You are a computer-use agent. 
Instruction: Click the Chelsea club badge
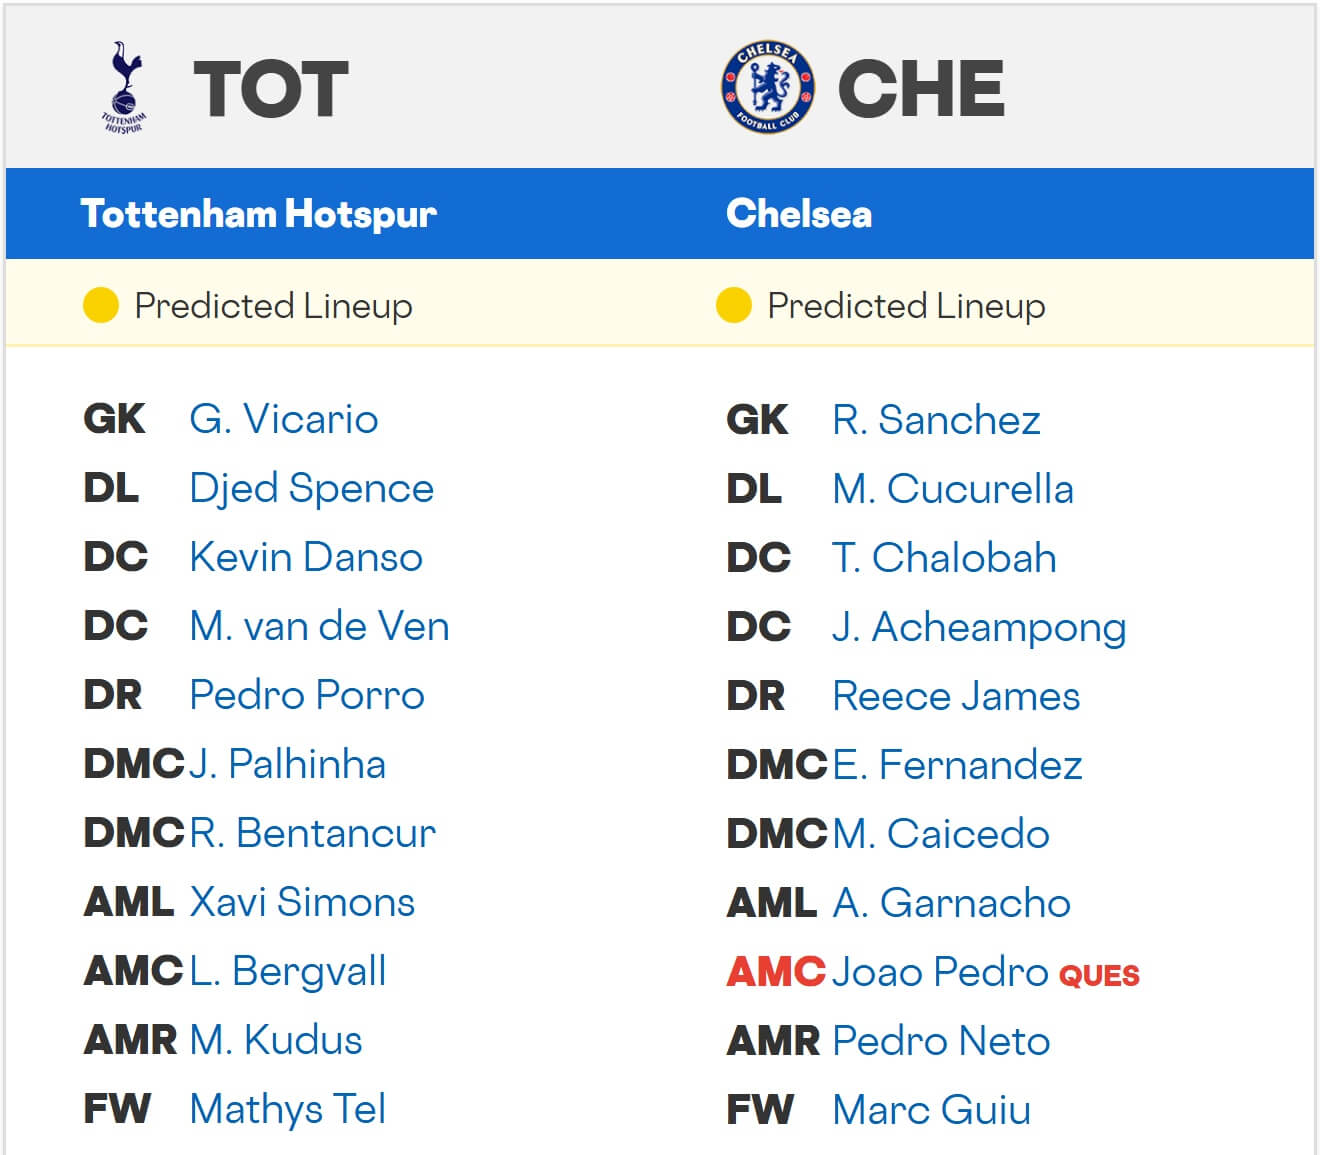click(767, 88)
